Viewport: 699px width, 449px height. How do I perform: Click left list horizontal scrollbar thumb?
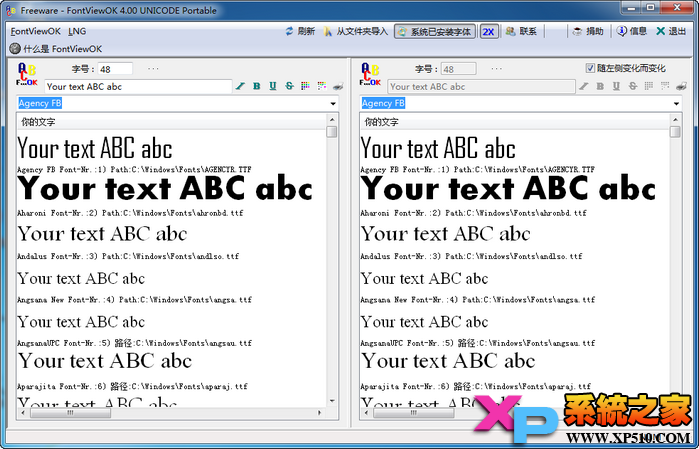pyautogui.click(x=70, y=413)
